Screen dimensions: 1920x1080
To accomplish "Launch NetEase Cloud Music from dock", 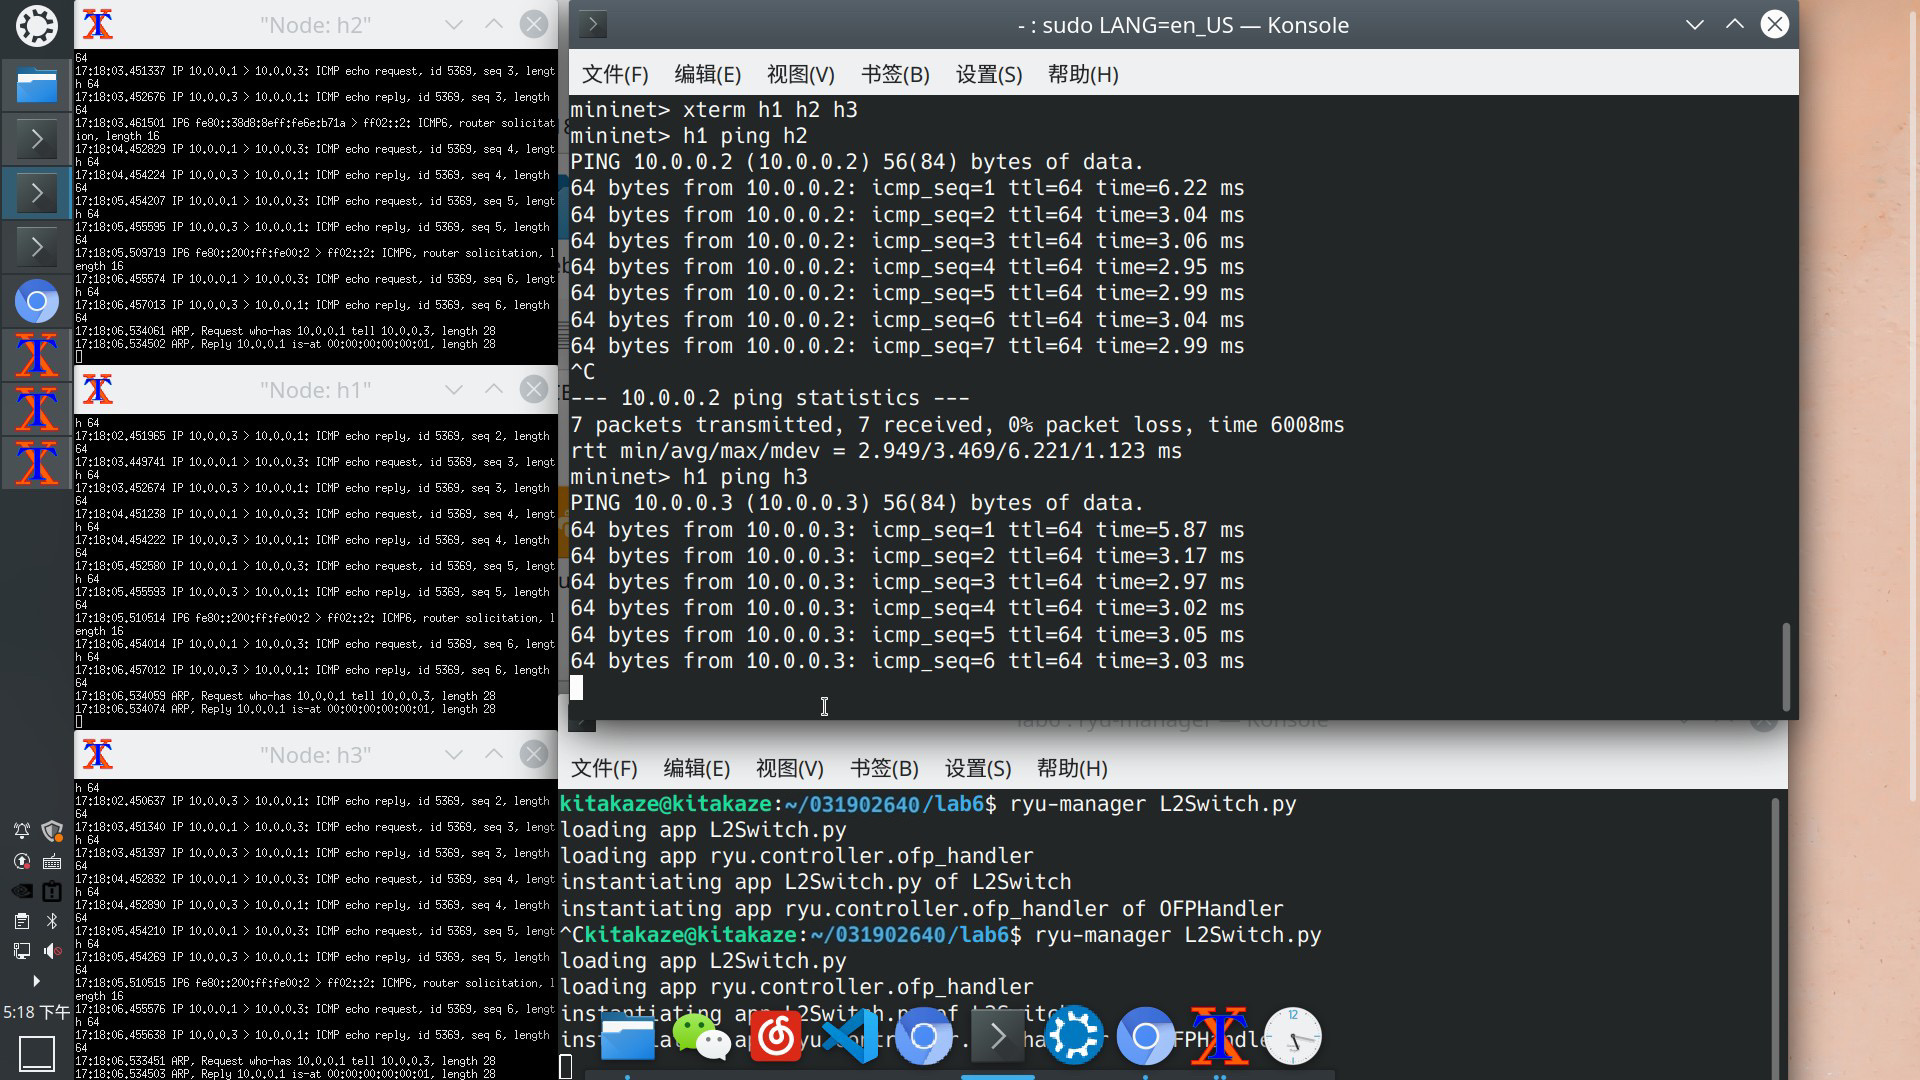I will 775,1037.
